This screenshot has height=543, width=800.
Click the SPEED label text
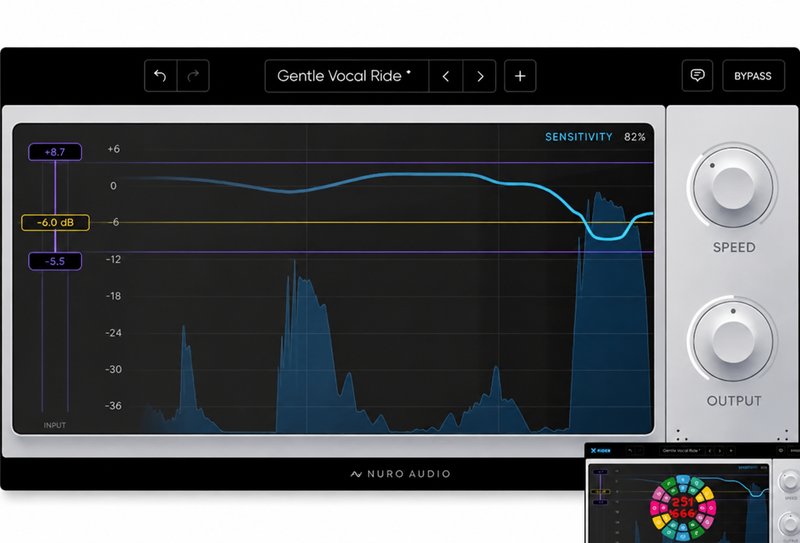coord(734,248)
